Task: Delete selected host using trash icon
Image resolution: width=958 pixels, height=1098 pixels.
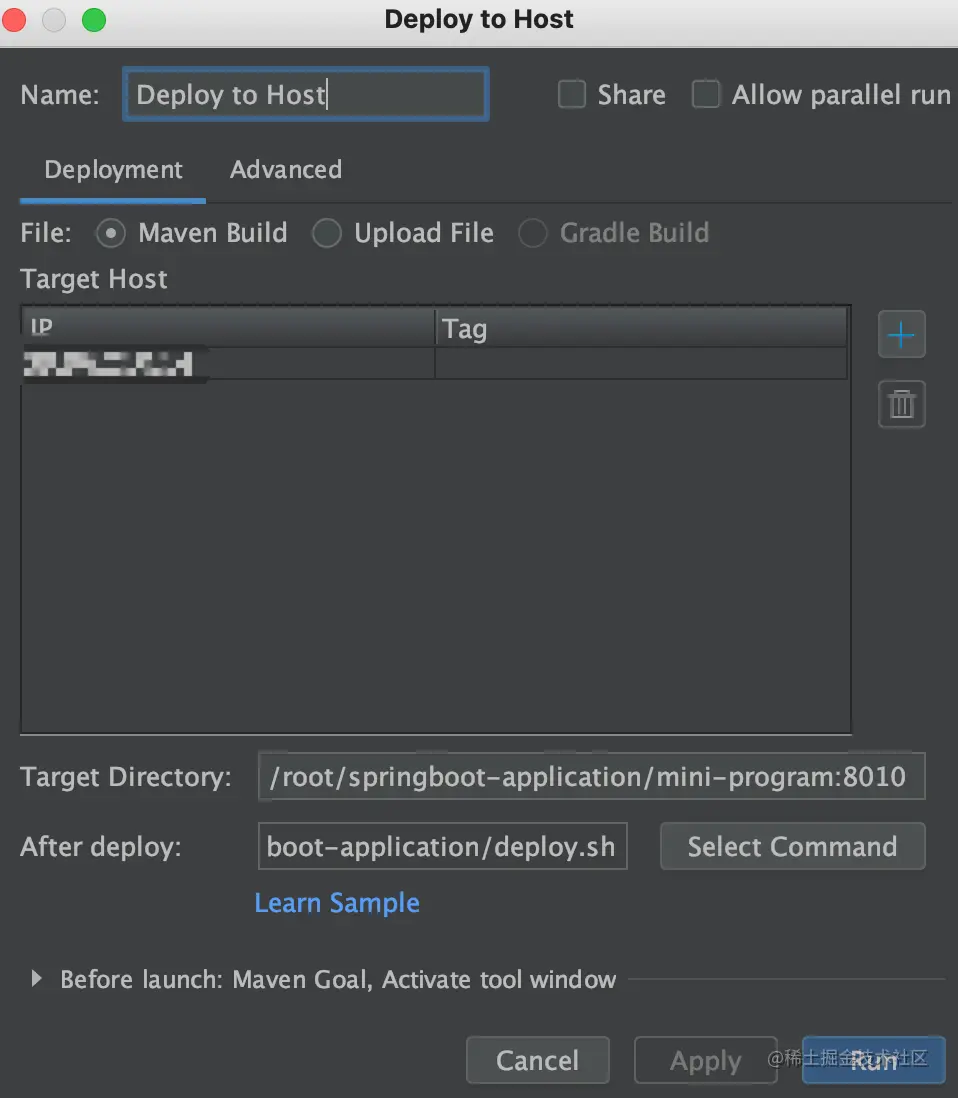Action: [901, 404]
